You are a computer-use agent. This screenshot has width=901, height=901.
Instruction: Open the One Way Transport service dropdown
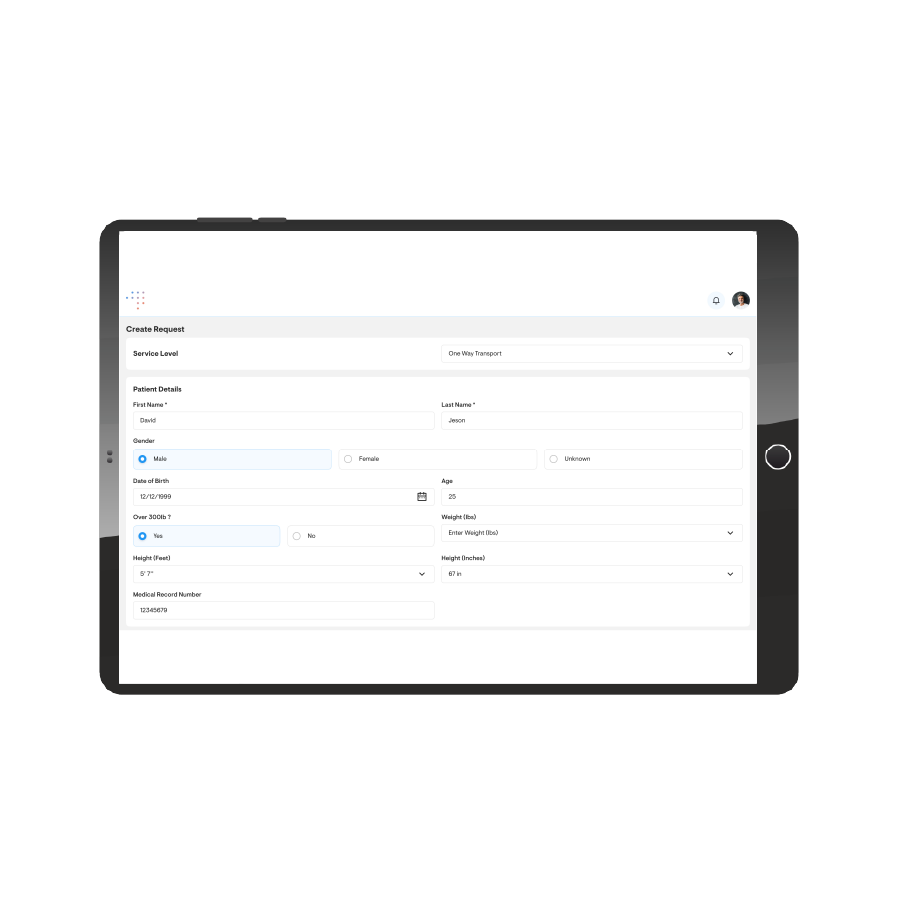(592, 353)
